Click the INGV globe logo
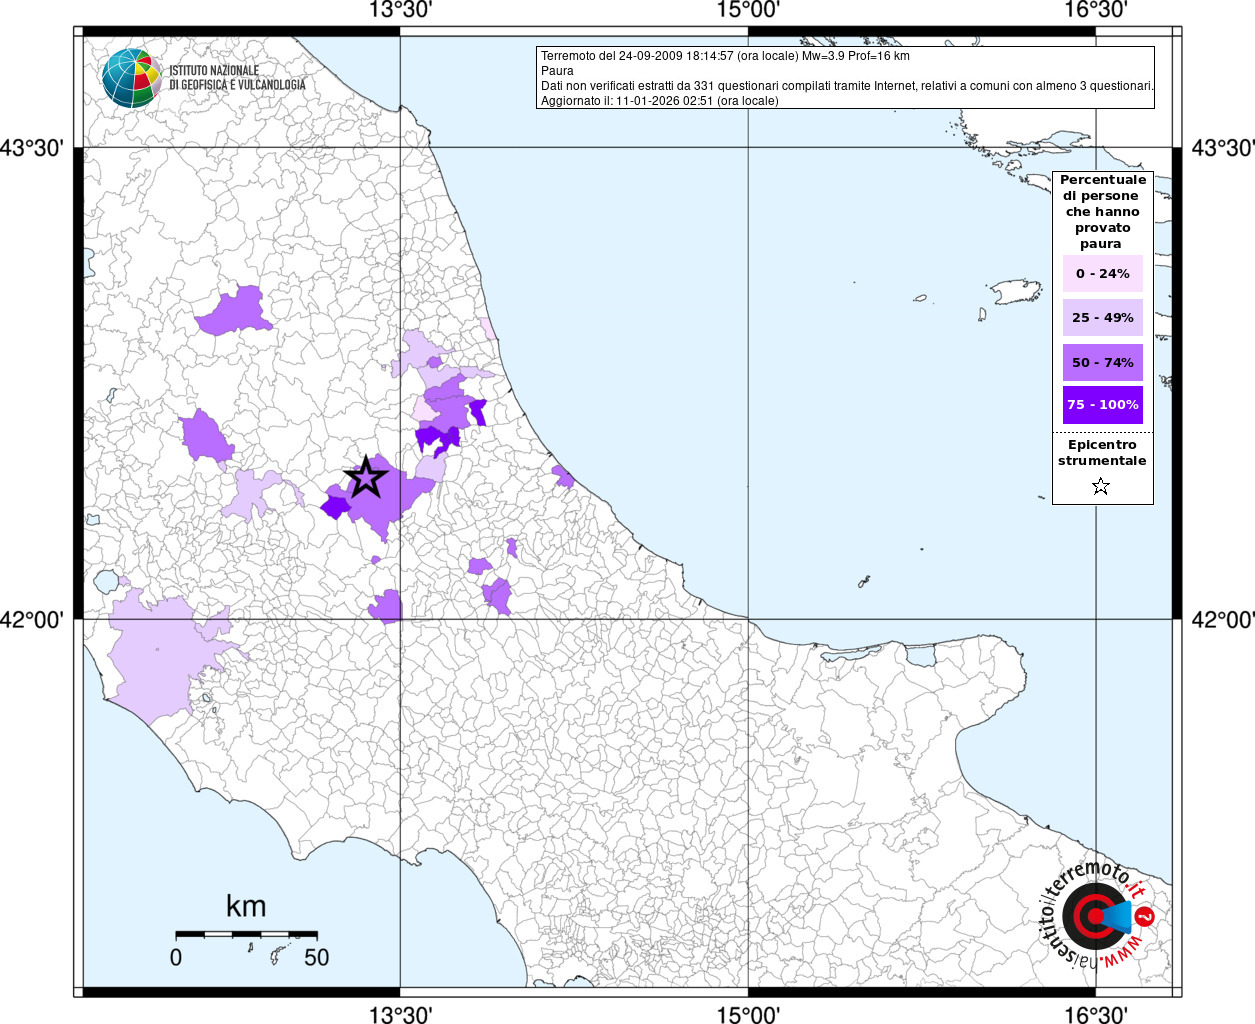 [x=131, y=78]
